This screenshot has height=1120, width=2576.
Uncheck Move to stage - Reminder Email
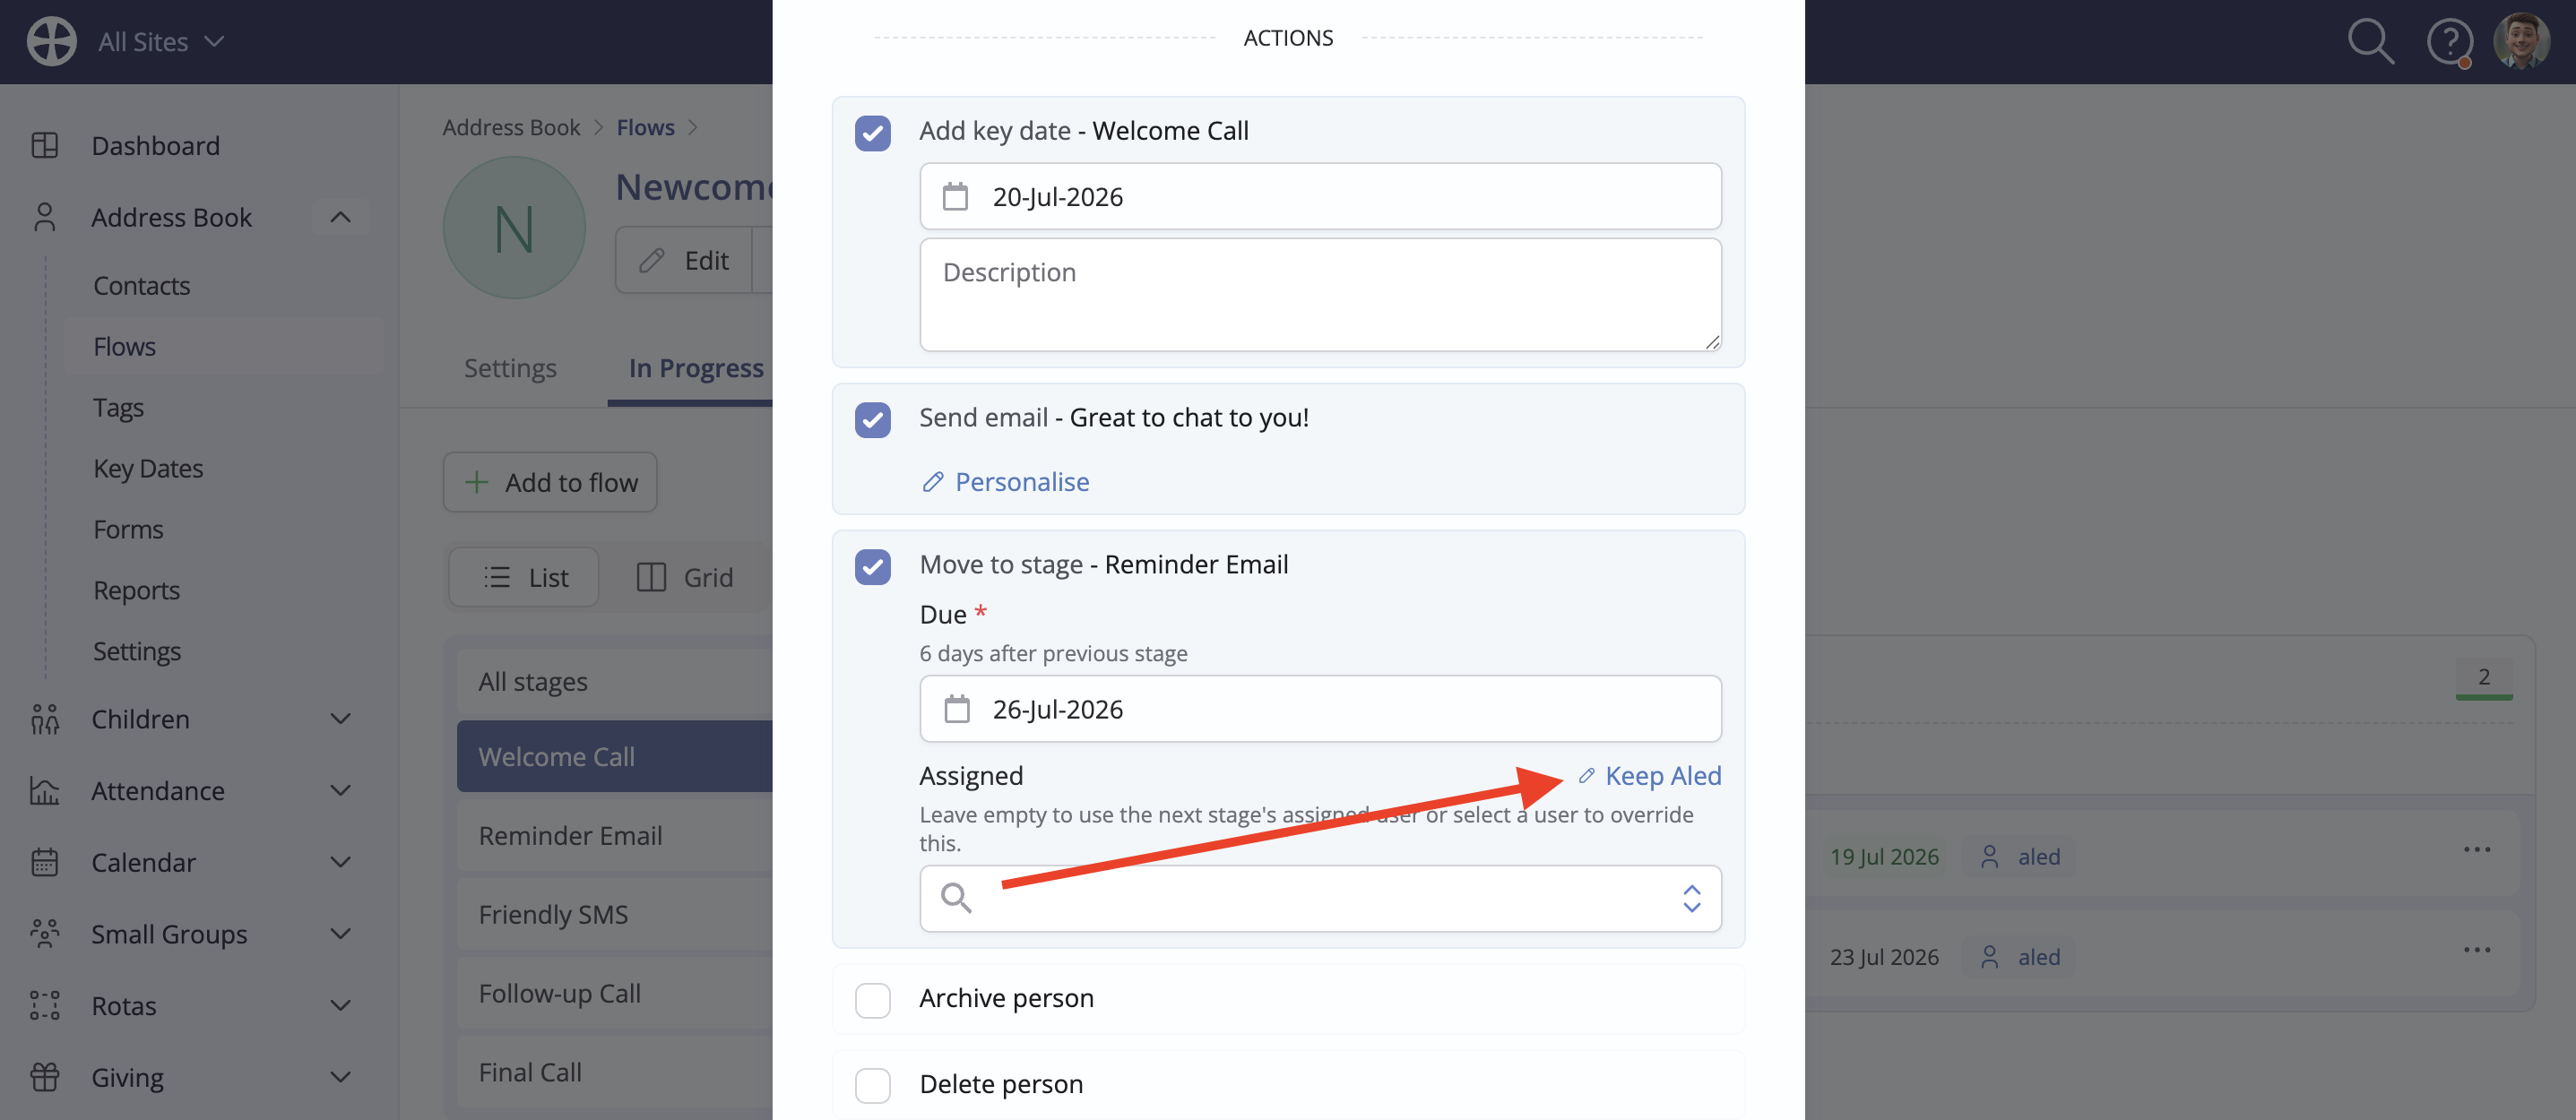coord(872,566)
